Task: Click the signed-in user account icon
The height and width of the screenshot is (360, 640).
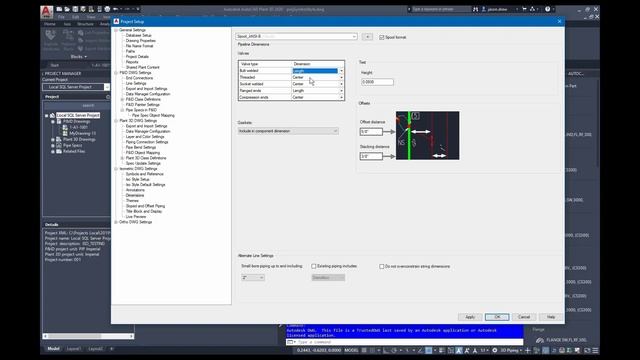Action: (484, 9)
